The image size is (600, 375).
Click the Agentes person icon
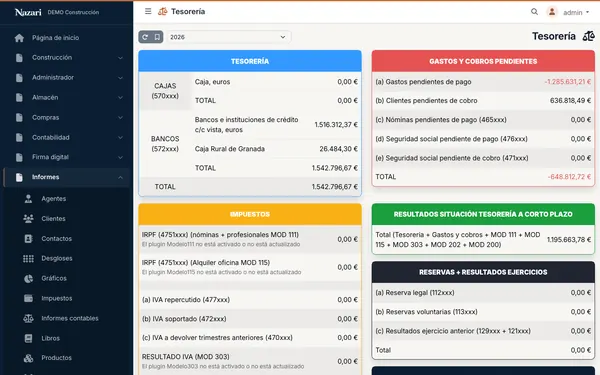click(28, 199)
